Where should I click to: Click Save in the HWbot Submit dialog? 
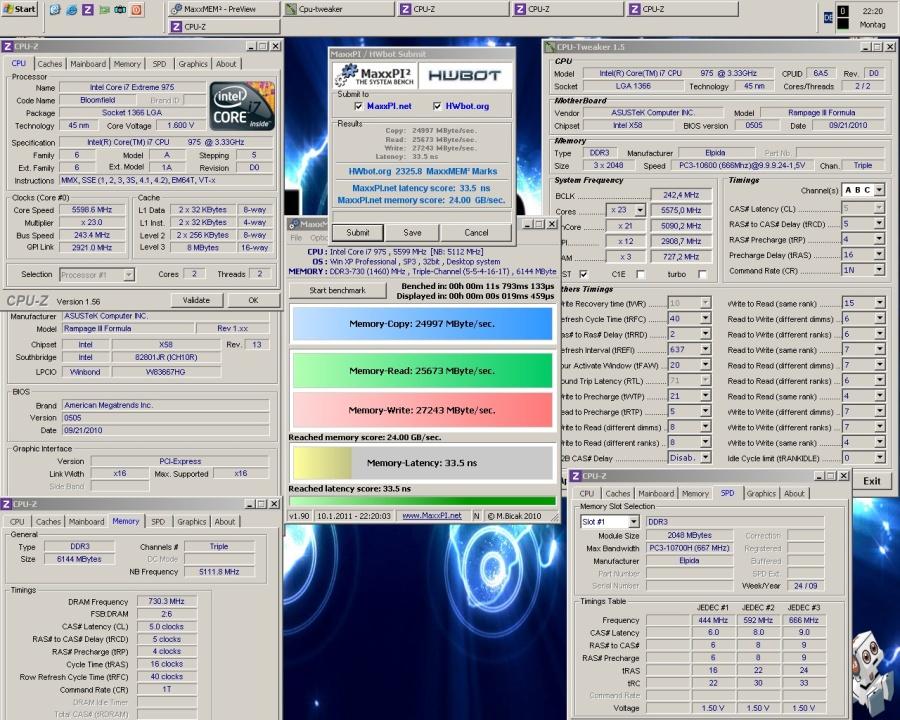point(412,233)
